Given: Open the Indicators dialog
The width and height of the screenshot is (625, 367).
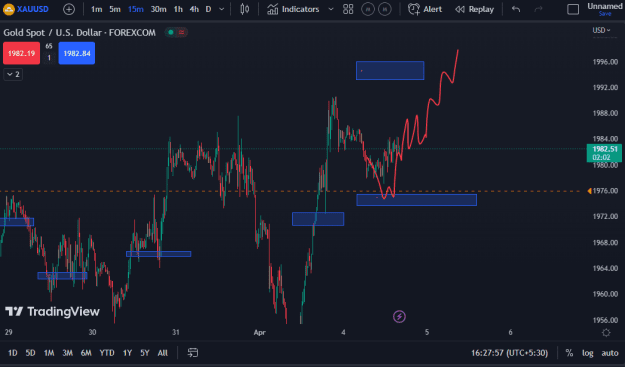Looking at the screenshot, I should [293, 9].
